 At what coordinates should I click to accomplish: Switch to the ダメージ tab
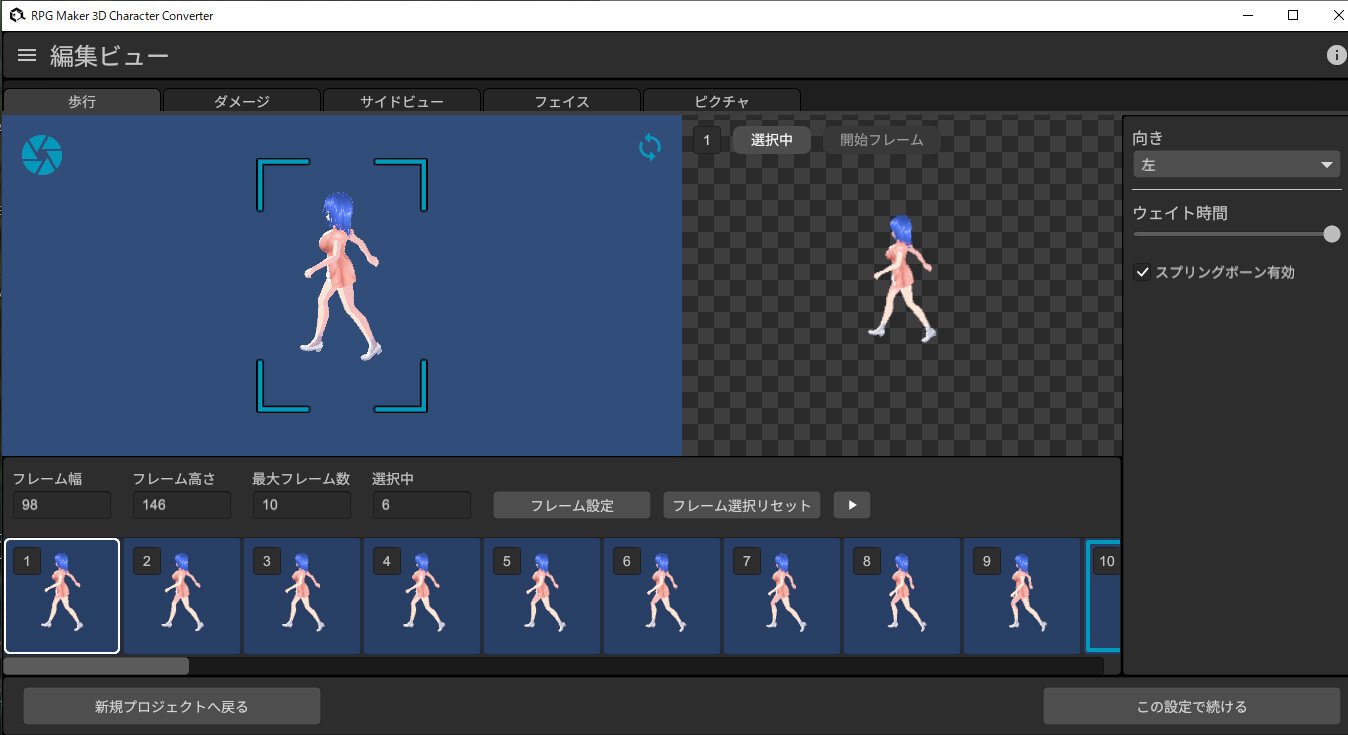click(241, 100)
